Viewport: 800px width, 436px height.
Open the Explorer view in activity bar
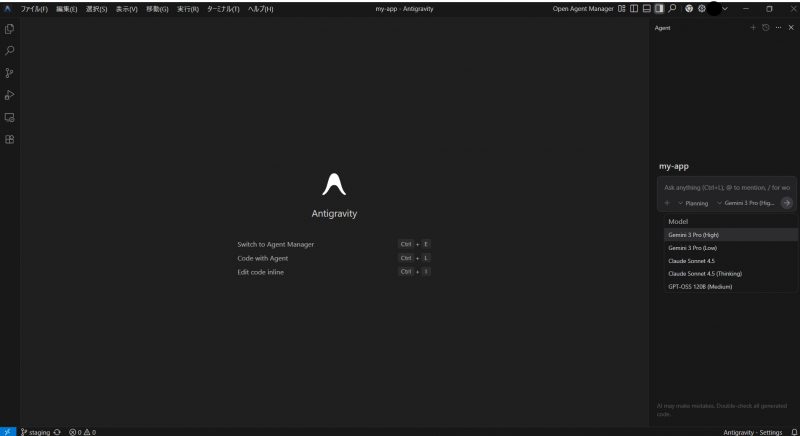pyautogui.click(x=10, y=29)
